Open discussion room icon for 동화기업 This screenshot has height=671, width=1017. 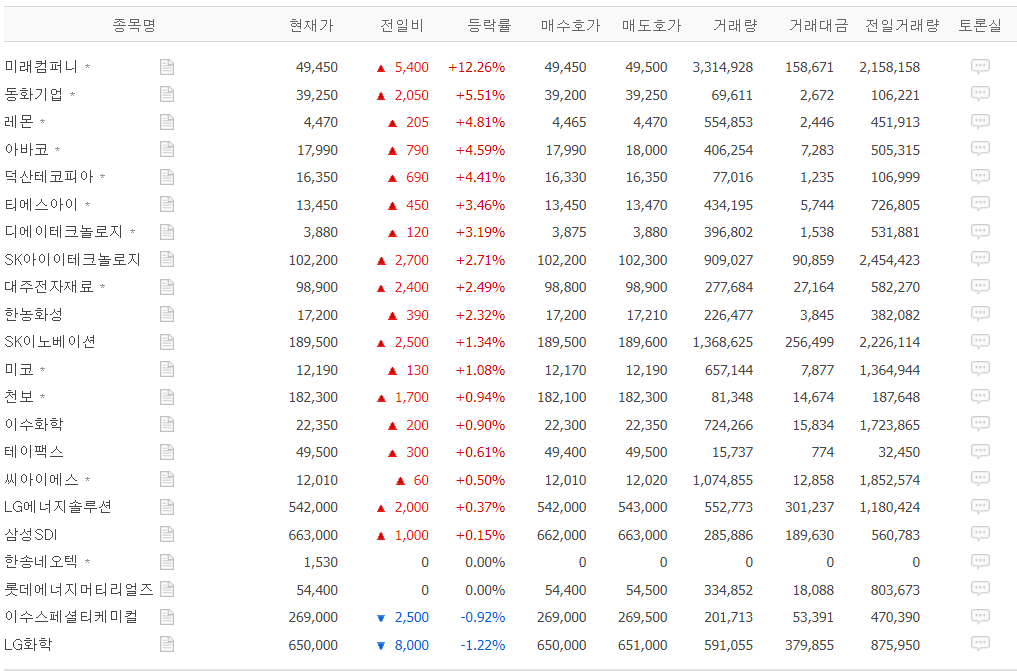pos(980,94)
